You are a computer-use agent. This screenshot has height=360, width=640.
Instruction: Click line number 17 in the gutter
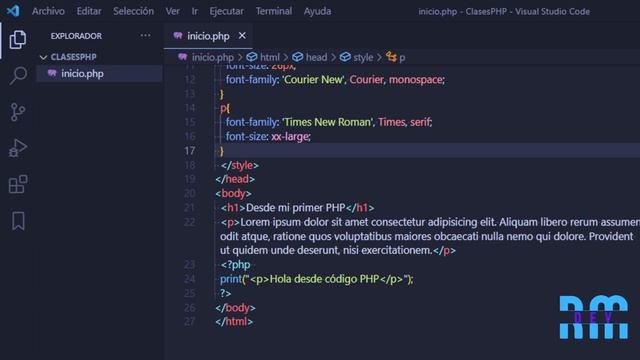coord(189,151)
